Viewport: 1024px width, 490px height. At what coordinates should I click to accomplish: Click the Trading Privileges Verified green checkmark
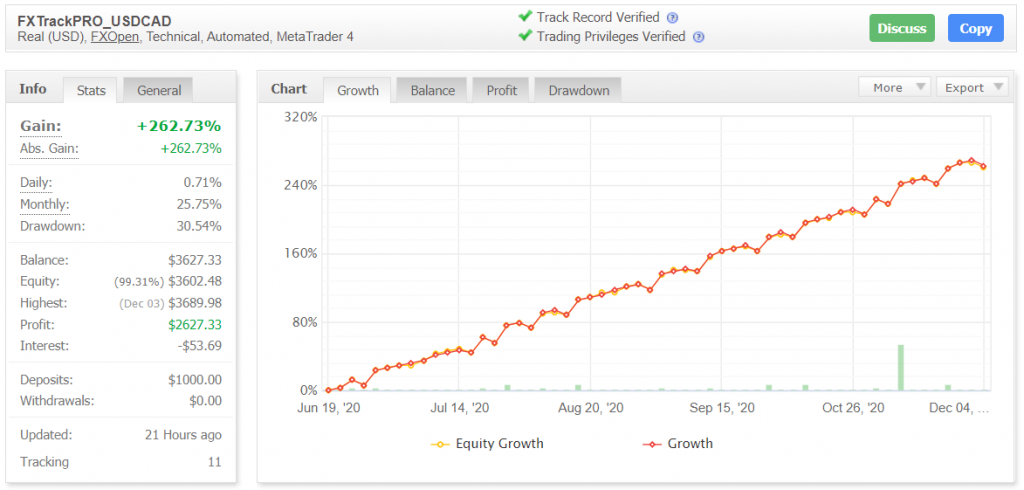click(x=525, y=36)
